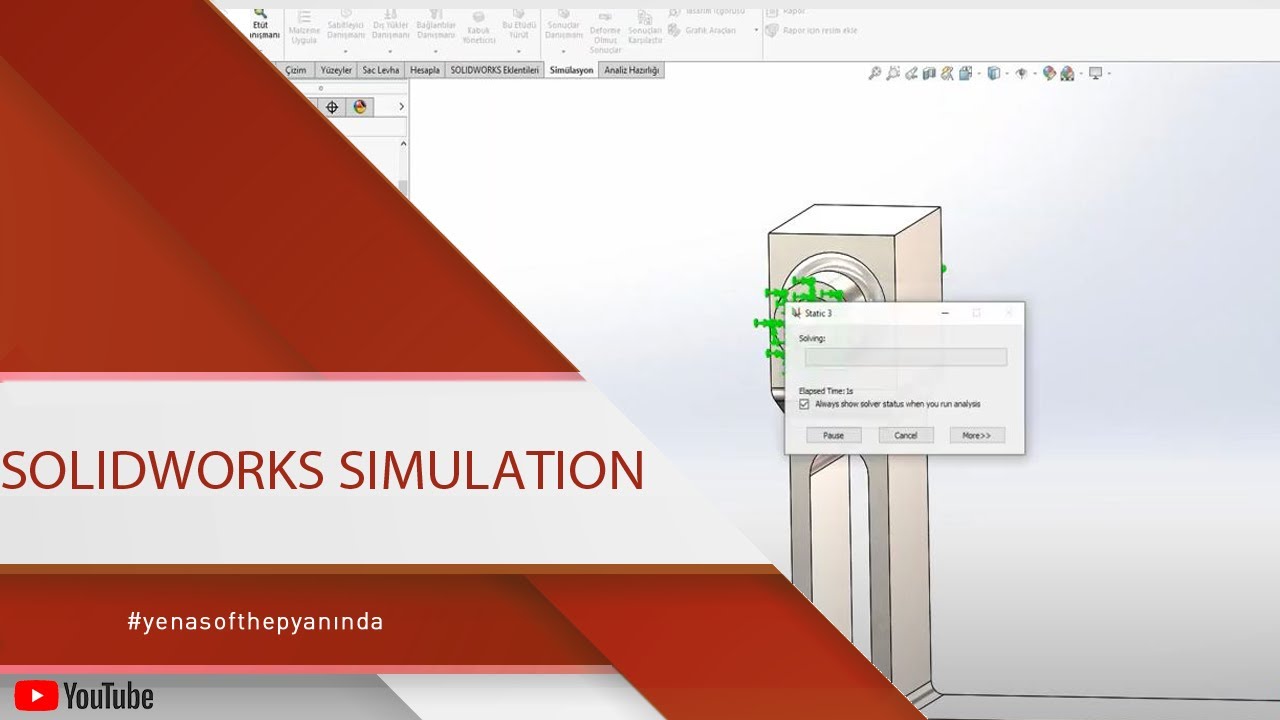Image resolution: width=1280 pixels, height=720 pixels.
Task: Click Display Style cube icon
Action: click(x=993, y=73)
